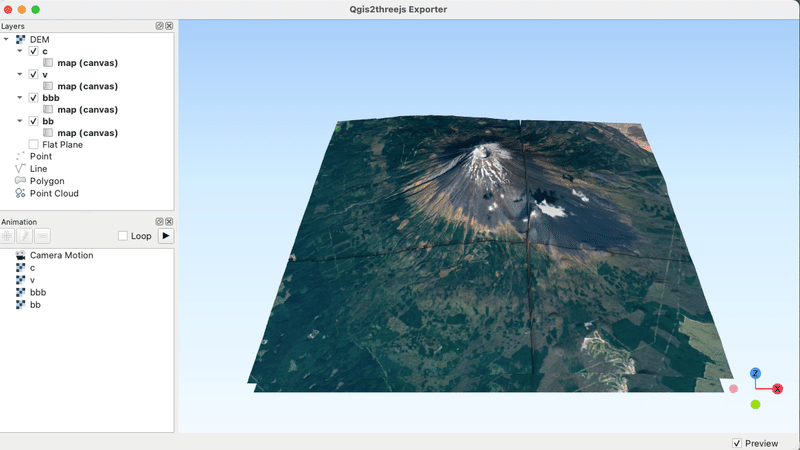Uncheck DEM layer bb

34,121
